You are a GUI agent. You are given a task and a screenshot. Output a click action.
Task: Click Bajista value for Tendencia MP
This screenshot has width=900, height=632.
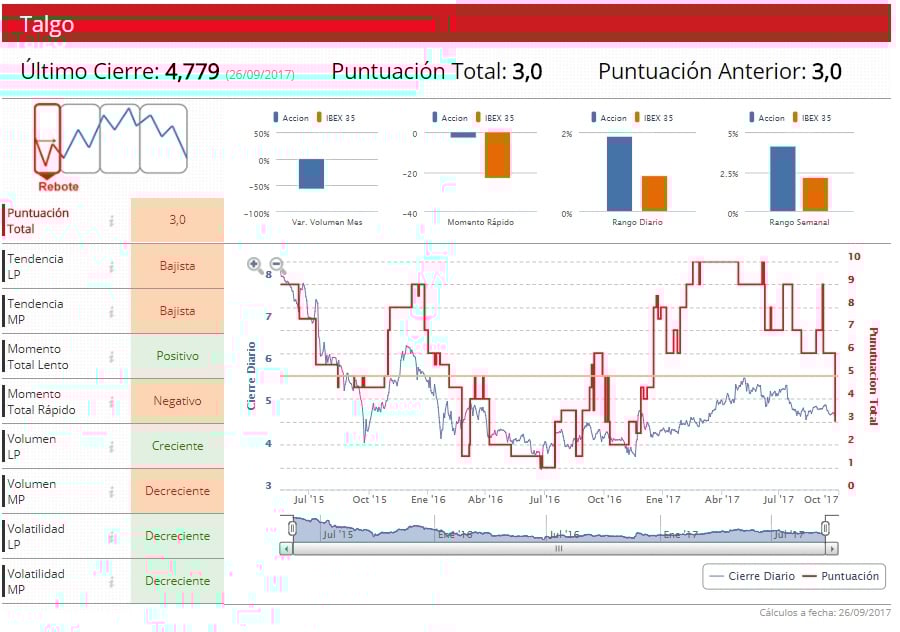[177, 311]
